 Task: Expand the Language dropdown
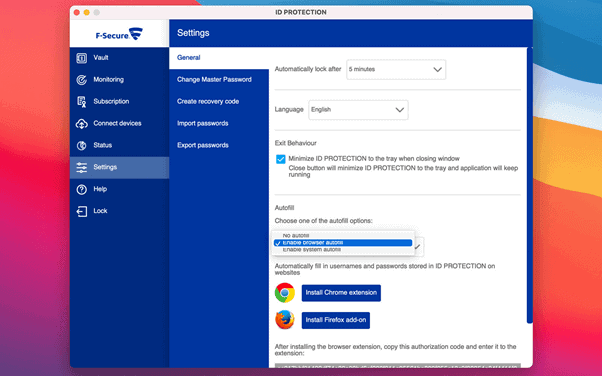pyautogui.click(x=358, y=110)
